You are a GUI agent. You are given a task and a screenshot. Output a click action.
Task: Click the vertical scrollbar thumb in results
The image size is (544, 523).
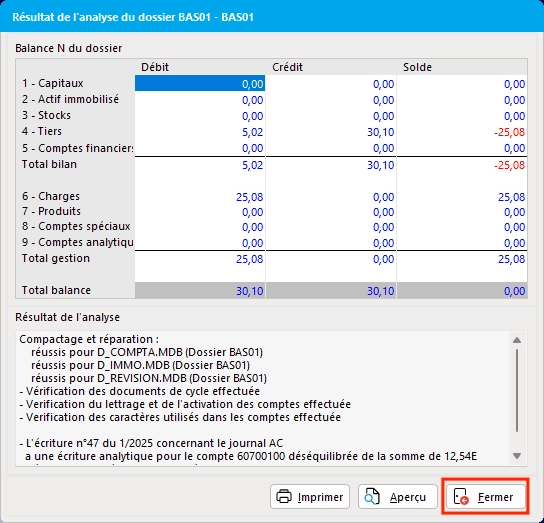coord(517,390)
